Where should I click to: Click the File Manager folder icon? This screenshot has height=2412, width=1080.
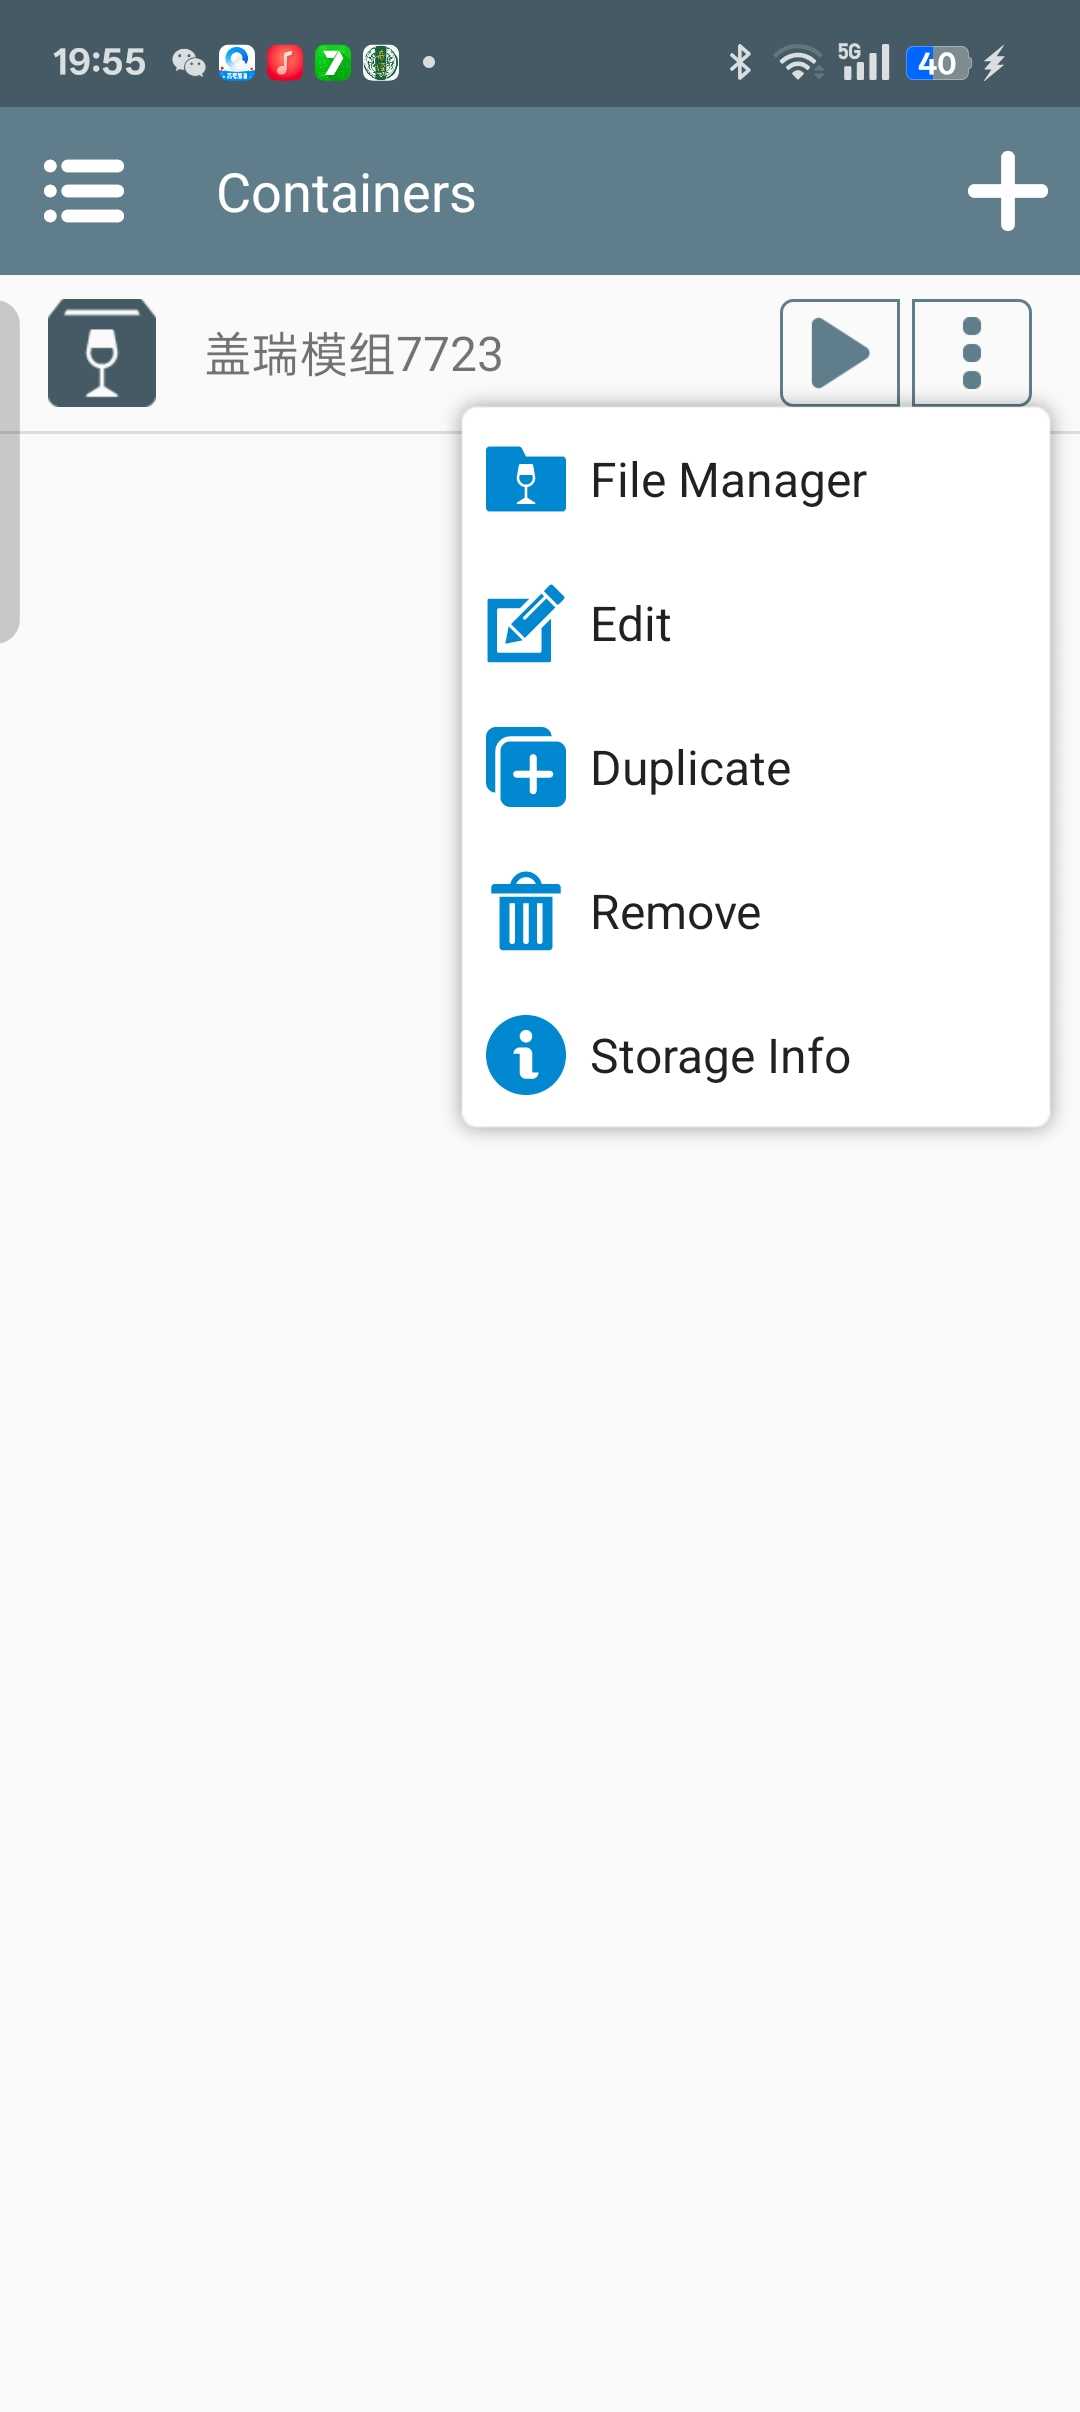[x=526, y=480]
